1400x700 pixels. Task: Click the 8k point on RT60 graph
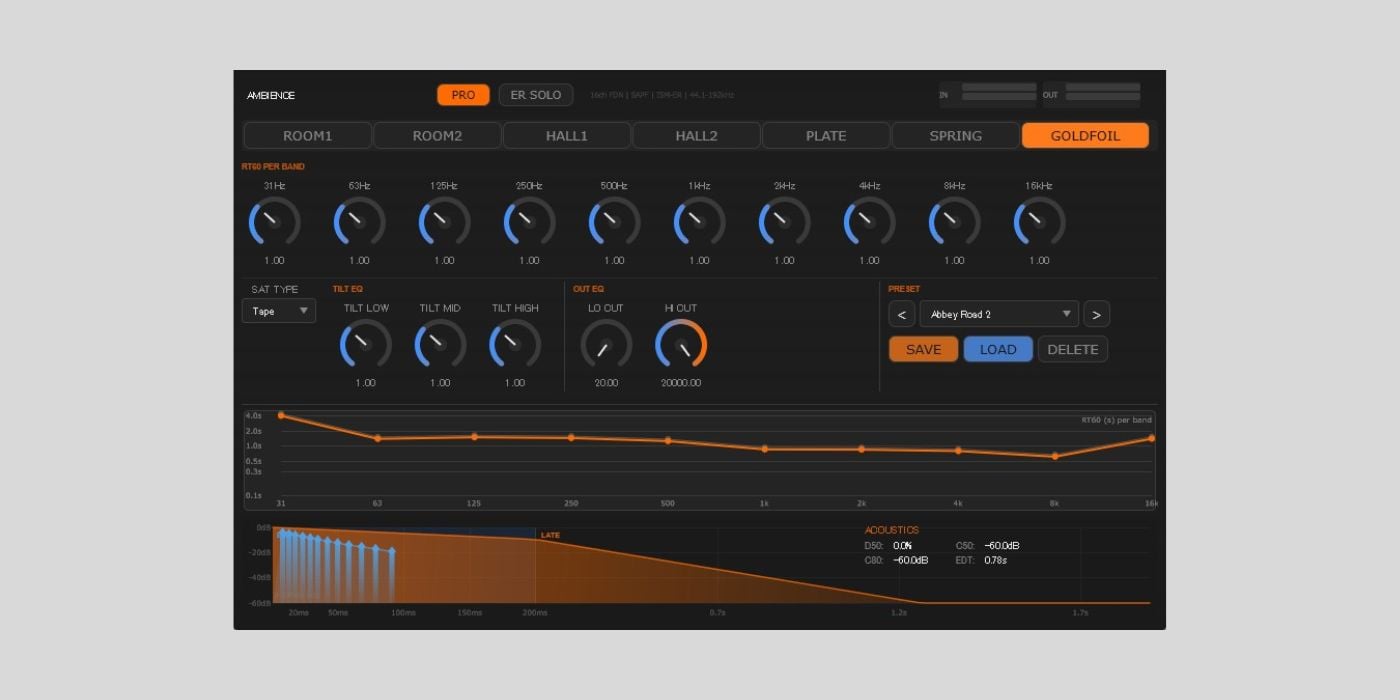[1054, 456]
